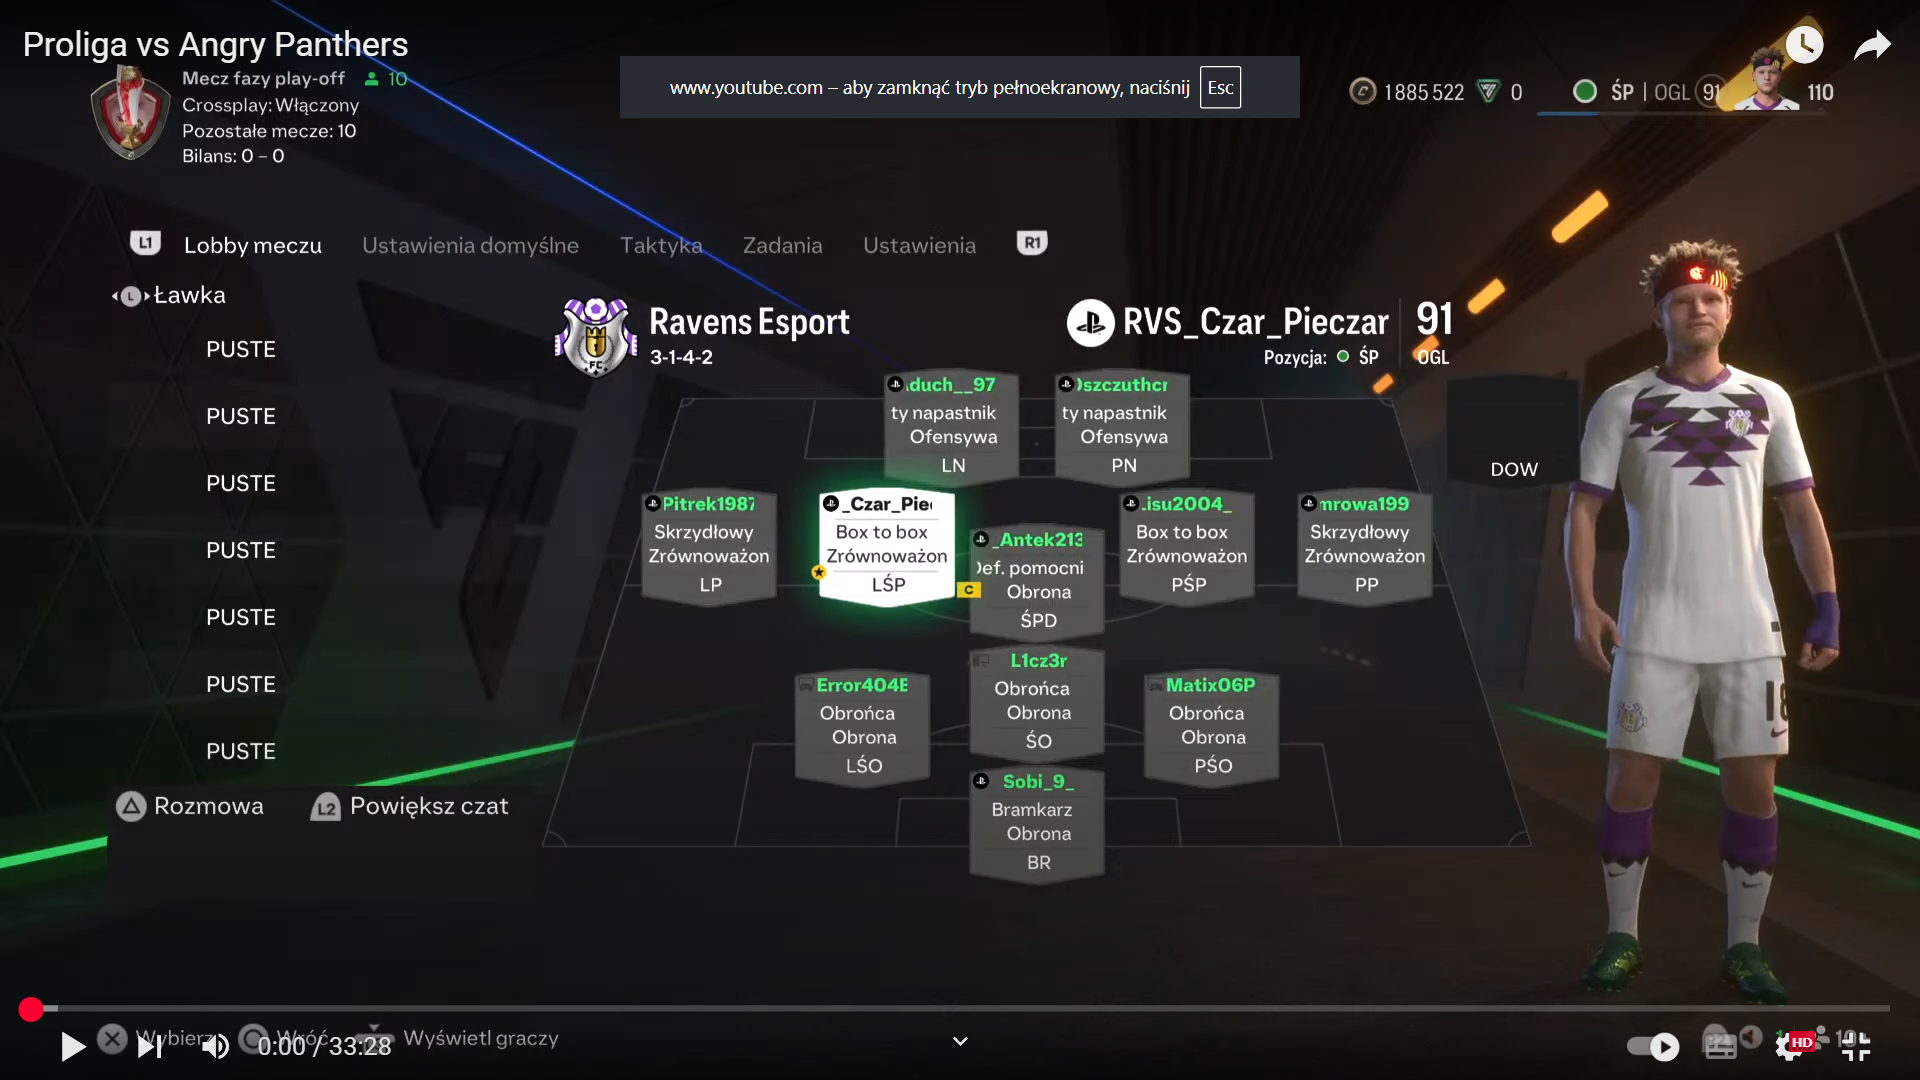Screen dimensions: 1920x1080
Task: Click the watch later clock icon
Action: tap(1804, 44)
